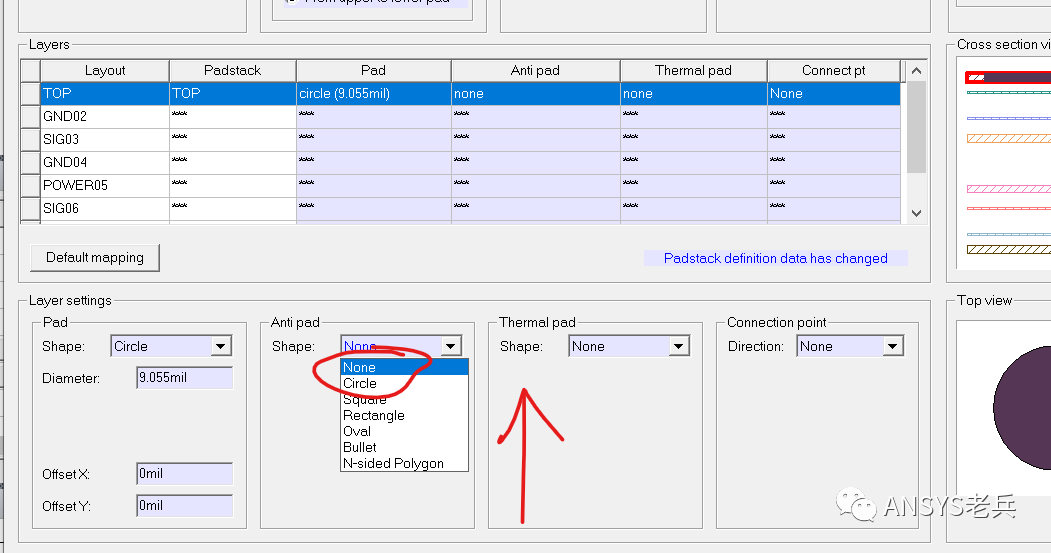Edit the Offset X field
Image resolution: width=1051 pixels, height=553 pixels.
click(x=184, y=474)
